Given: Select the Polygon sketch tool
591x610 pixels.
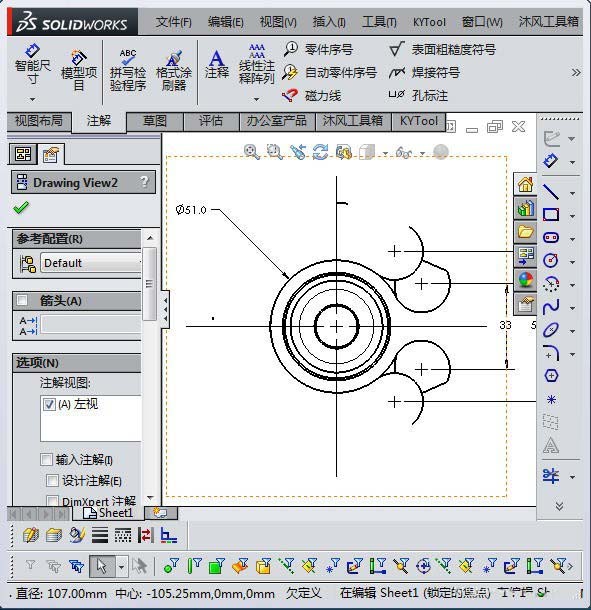Looking at the screenshot, I should [x=551, y=375].
